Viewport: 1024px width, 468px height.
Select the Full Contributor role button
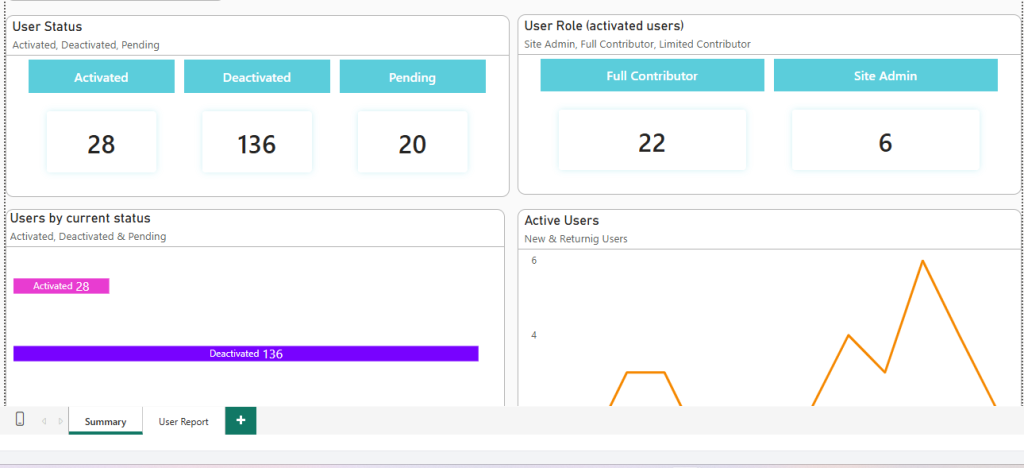coord(652,76)
